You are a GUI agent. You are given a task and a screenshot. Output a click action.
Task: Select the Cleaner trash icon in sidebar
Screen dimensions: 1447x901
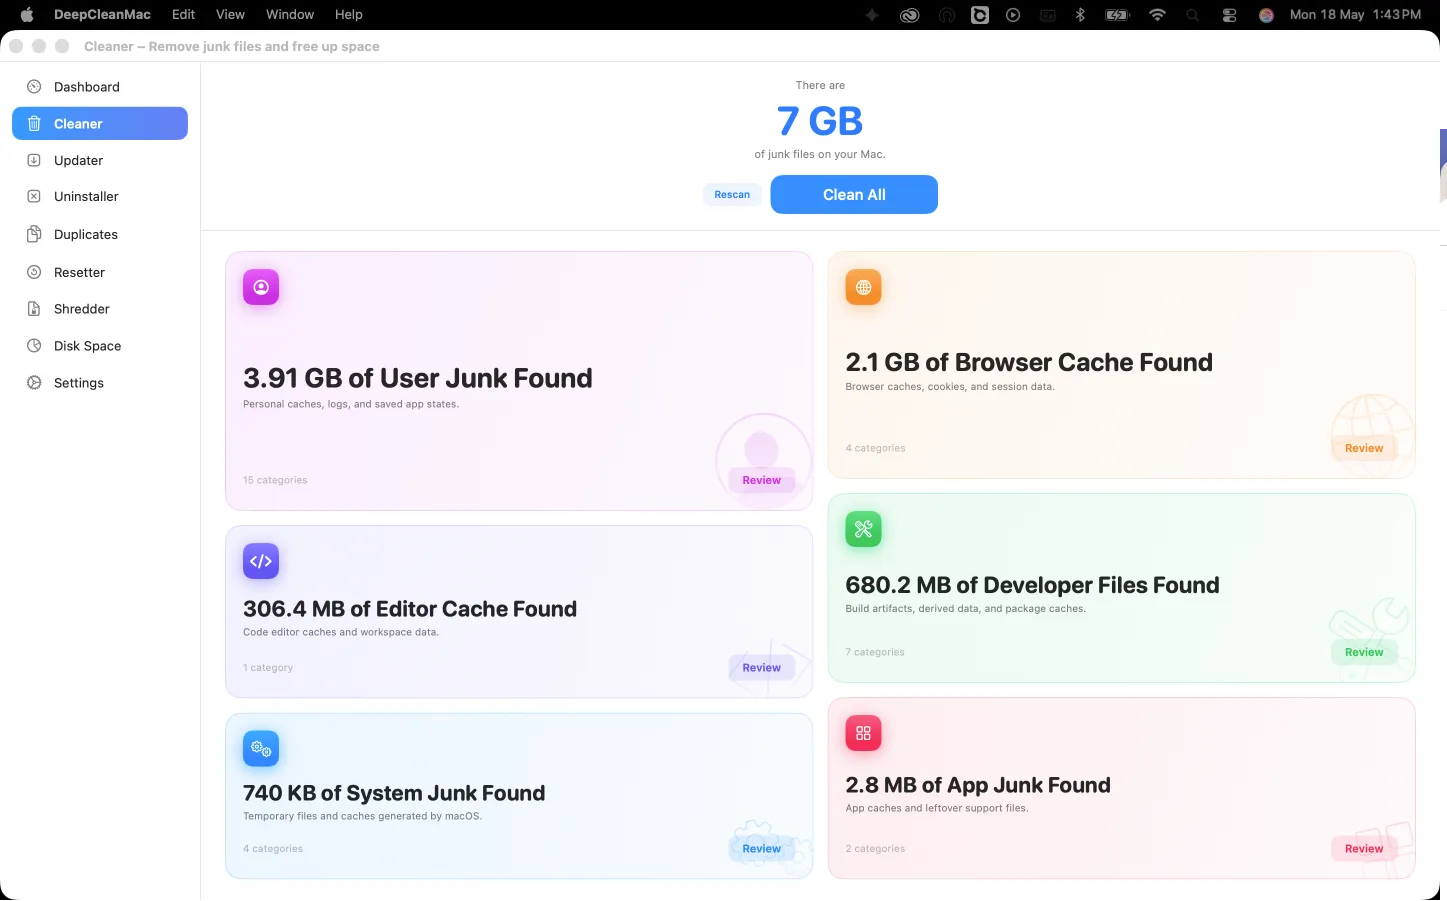pos(34,124)
